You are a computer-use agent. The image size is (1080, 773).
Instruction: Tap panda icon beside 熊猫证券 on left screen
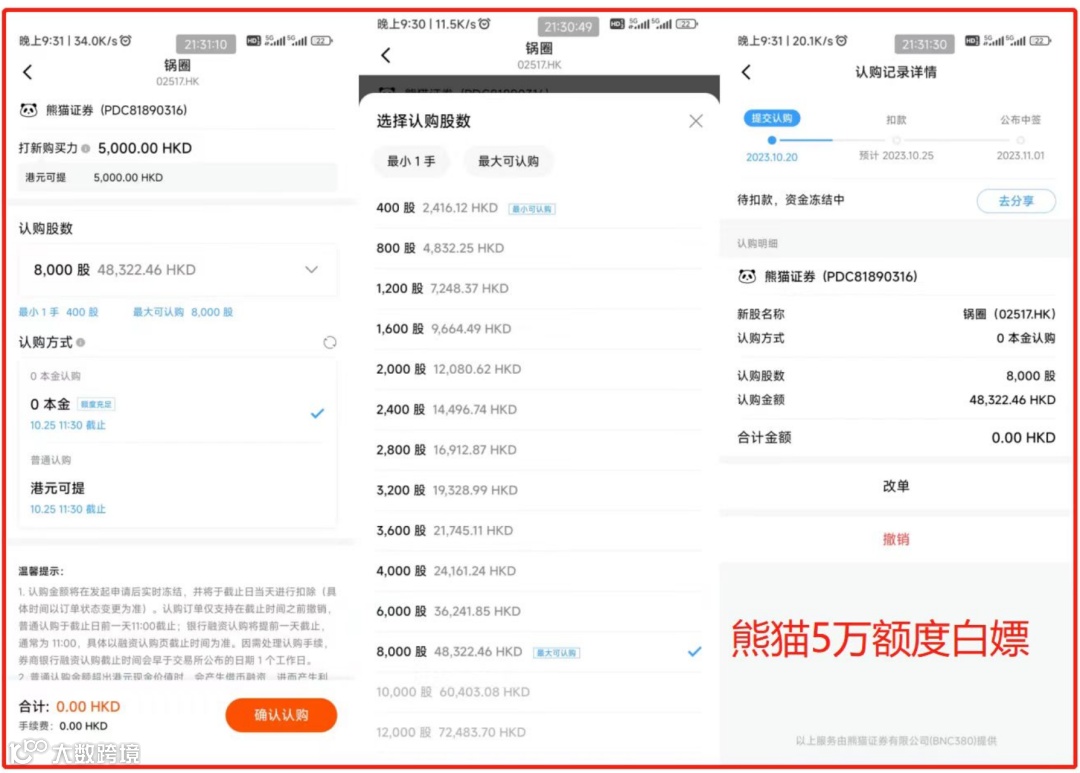click(x=28, y=110)
